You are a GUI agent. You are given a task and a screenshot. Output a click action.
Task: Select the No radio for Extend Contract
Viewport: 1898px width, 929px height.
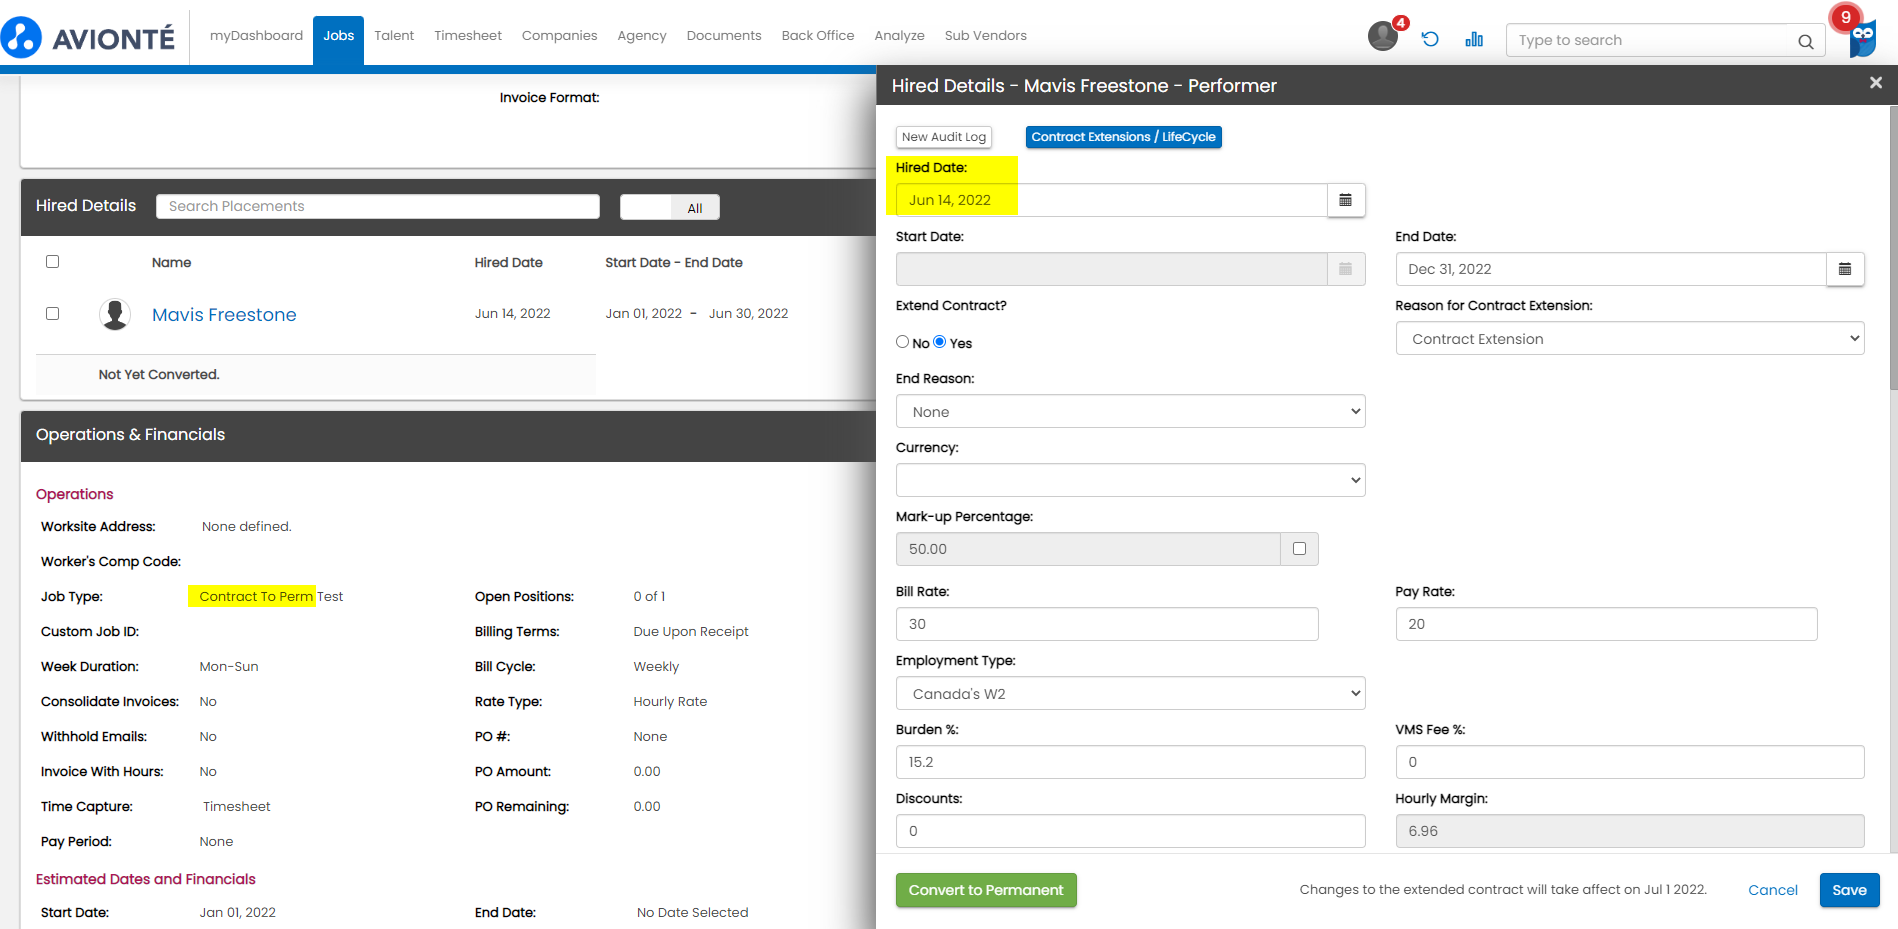902,342
